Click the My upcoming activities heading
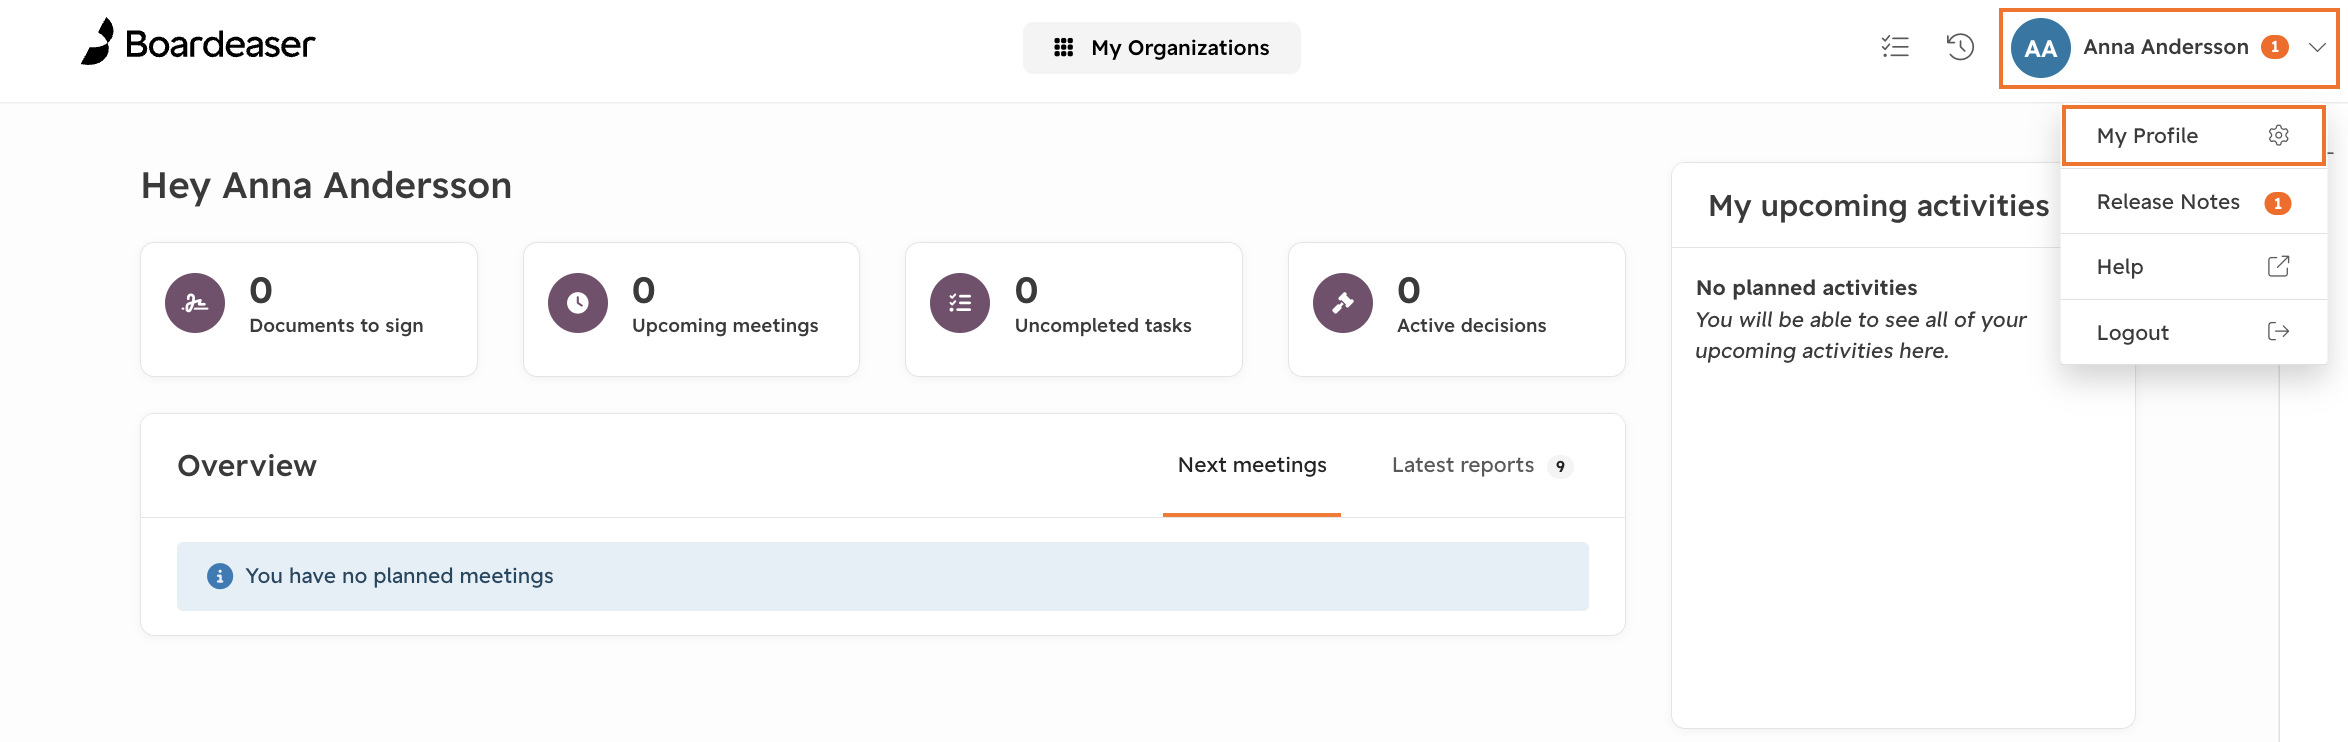Screen dimensions: 2348x742 tap(1879, 206)
